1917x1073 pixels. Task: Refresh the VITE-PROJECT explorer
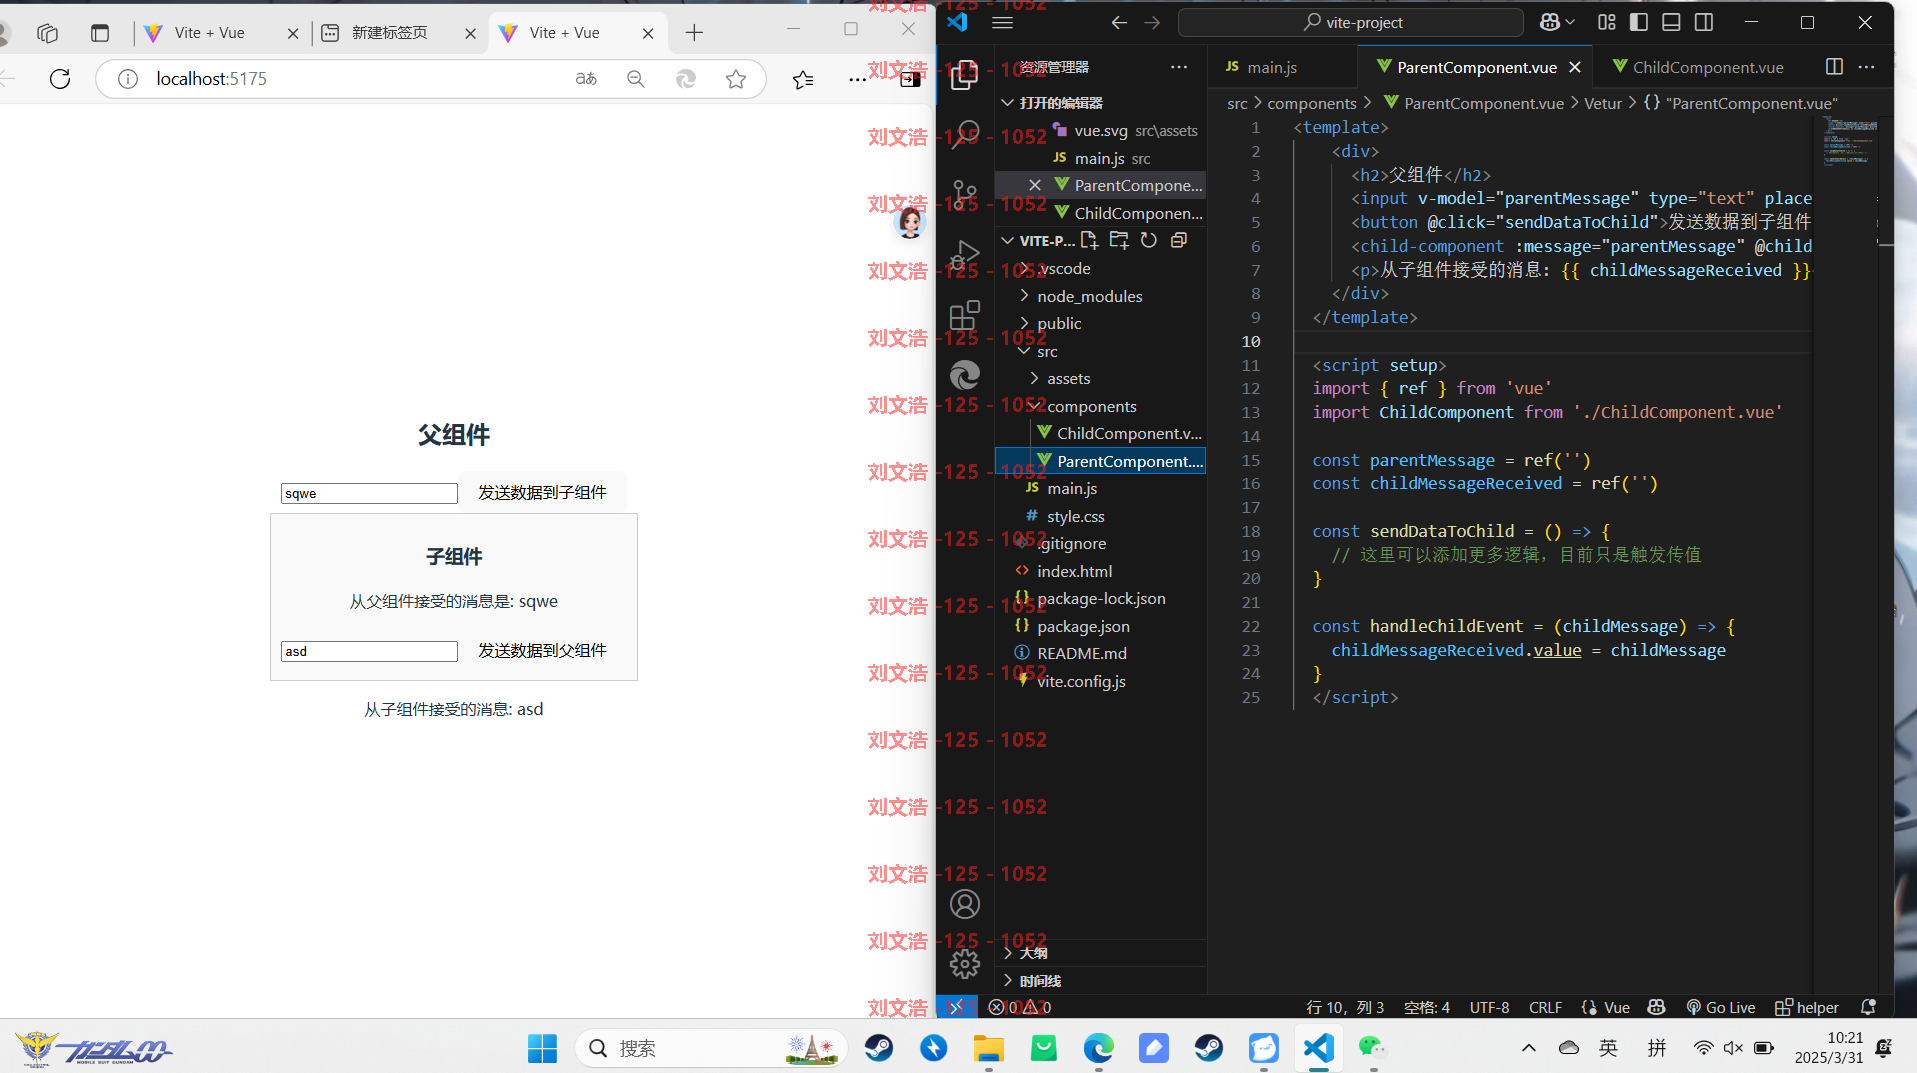pos(1149,240)
